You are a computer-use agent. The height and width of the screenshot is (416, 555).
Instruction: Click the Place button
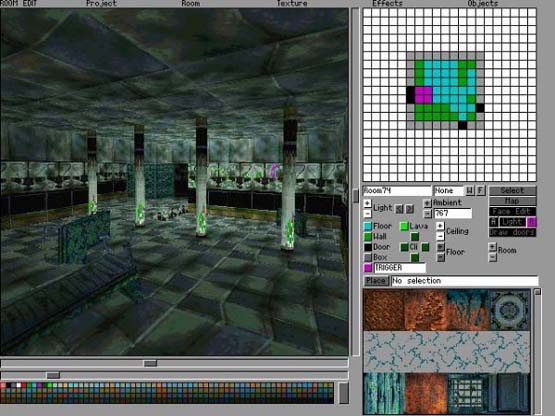(x=376, y=281)
